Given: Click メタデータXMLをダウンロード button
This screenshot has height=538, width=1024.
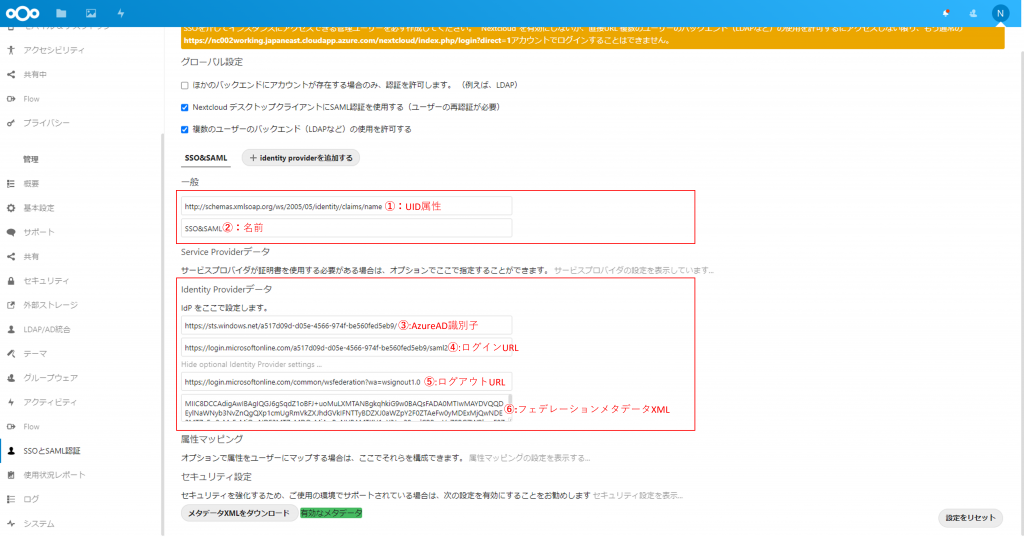Looking at the screenshot, I should 239,514.
